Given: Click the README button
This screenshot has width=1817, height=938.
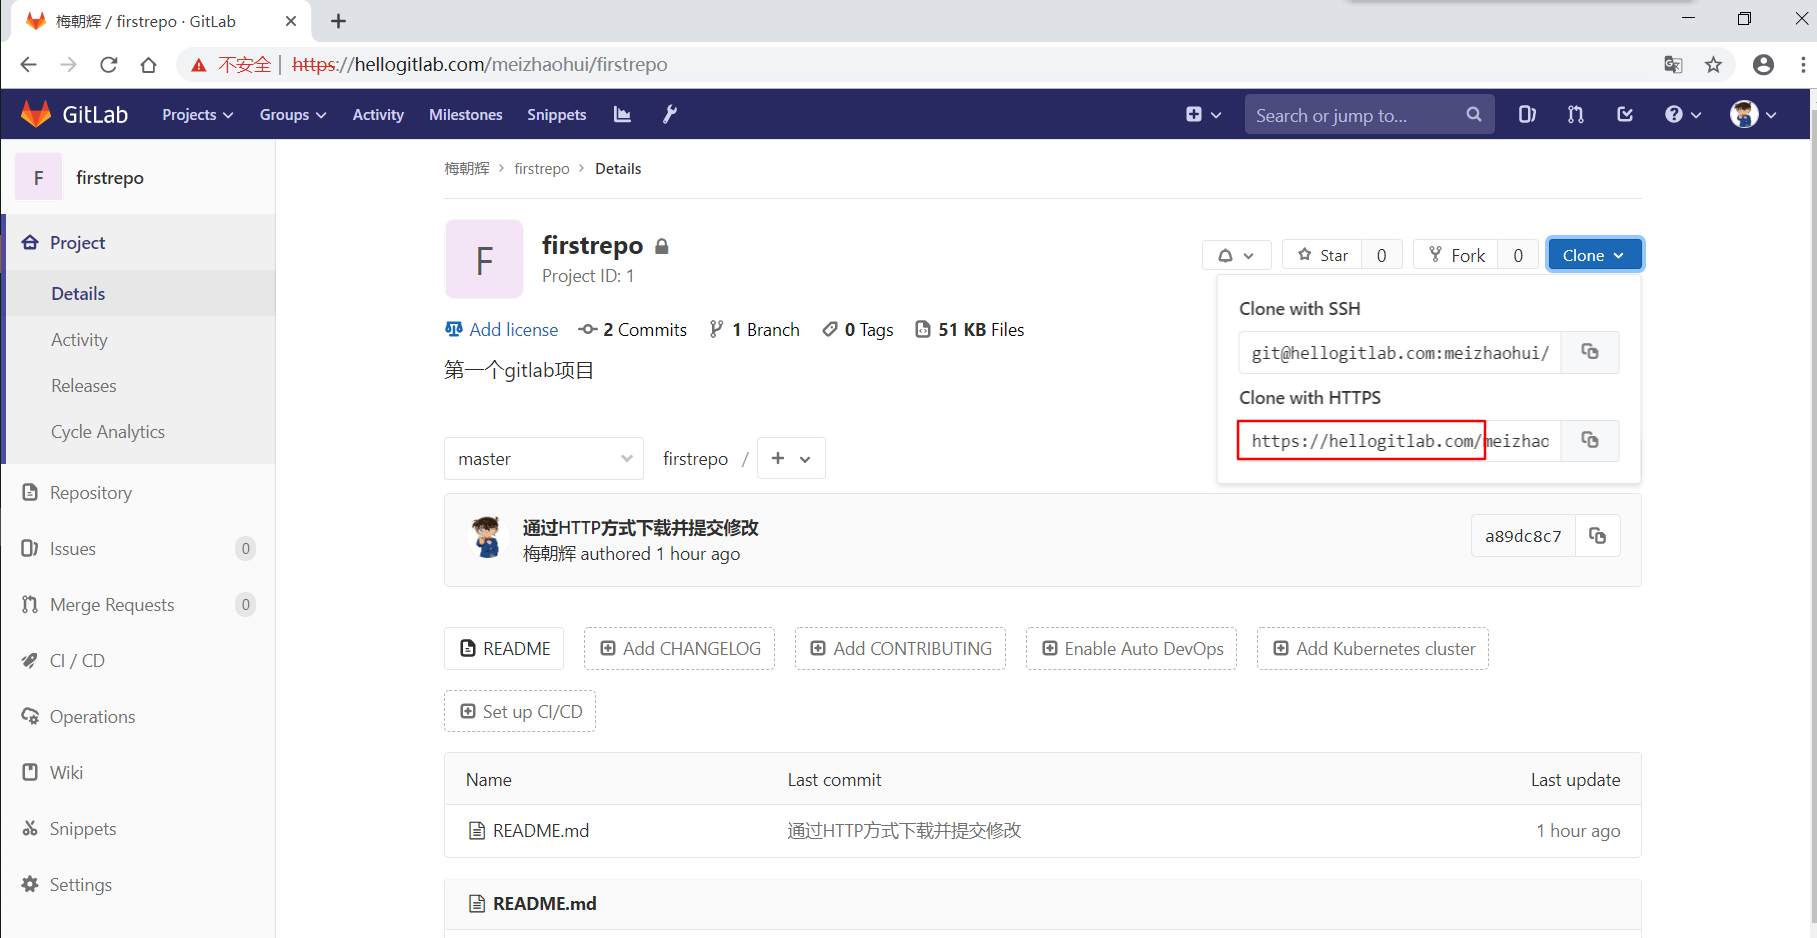Looking at the screenshot, I should point(504,648).
